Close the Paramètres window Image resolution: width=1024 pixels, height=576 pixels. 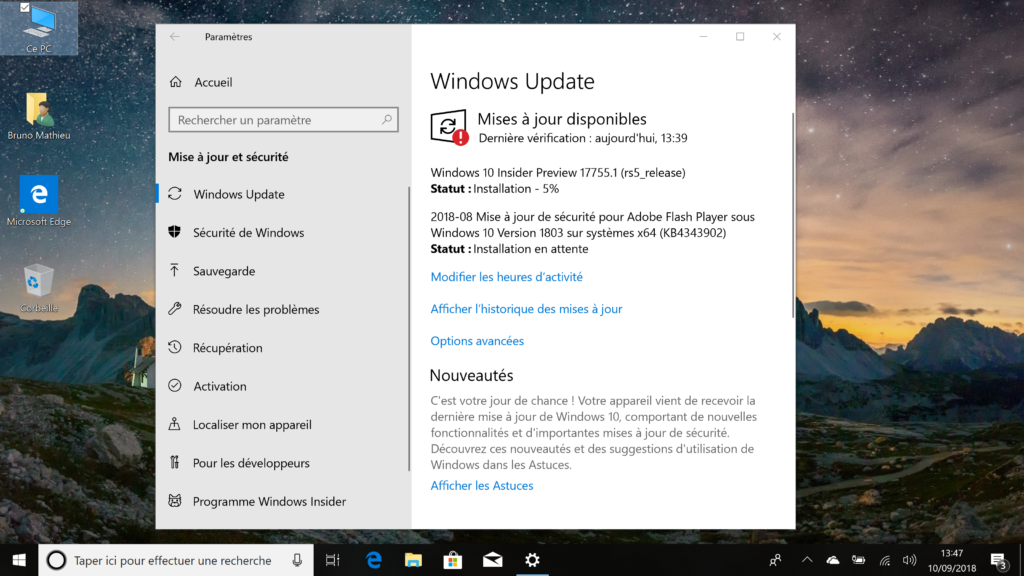coord(777,37)
